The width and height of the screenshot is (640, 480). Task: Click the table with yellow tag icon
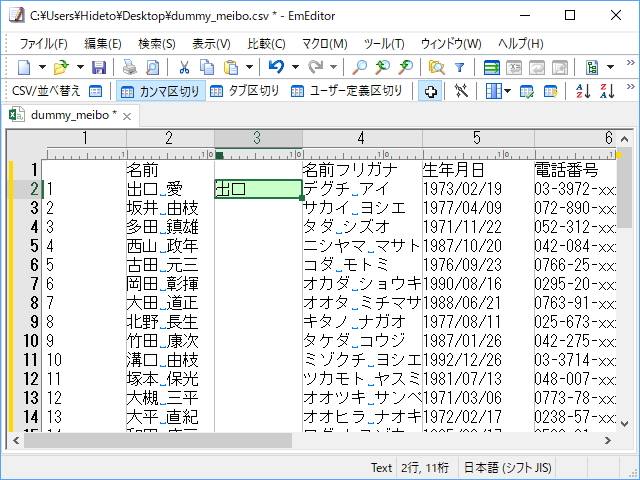(x=551, y=91)
